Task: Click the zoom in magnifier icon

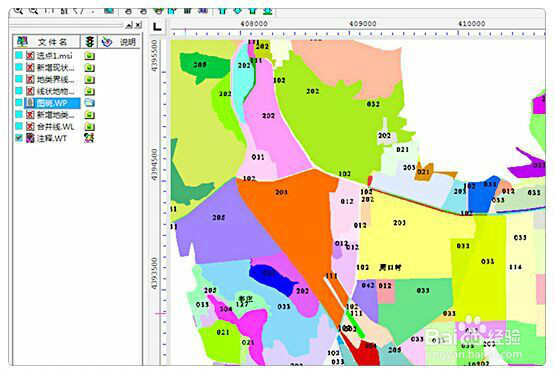Action: pos(18,11)
